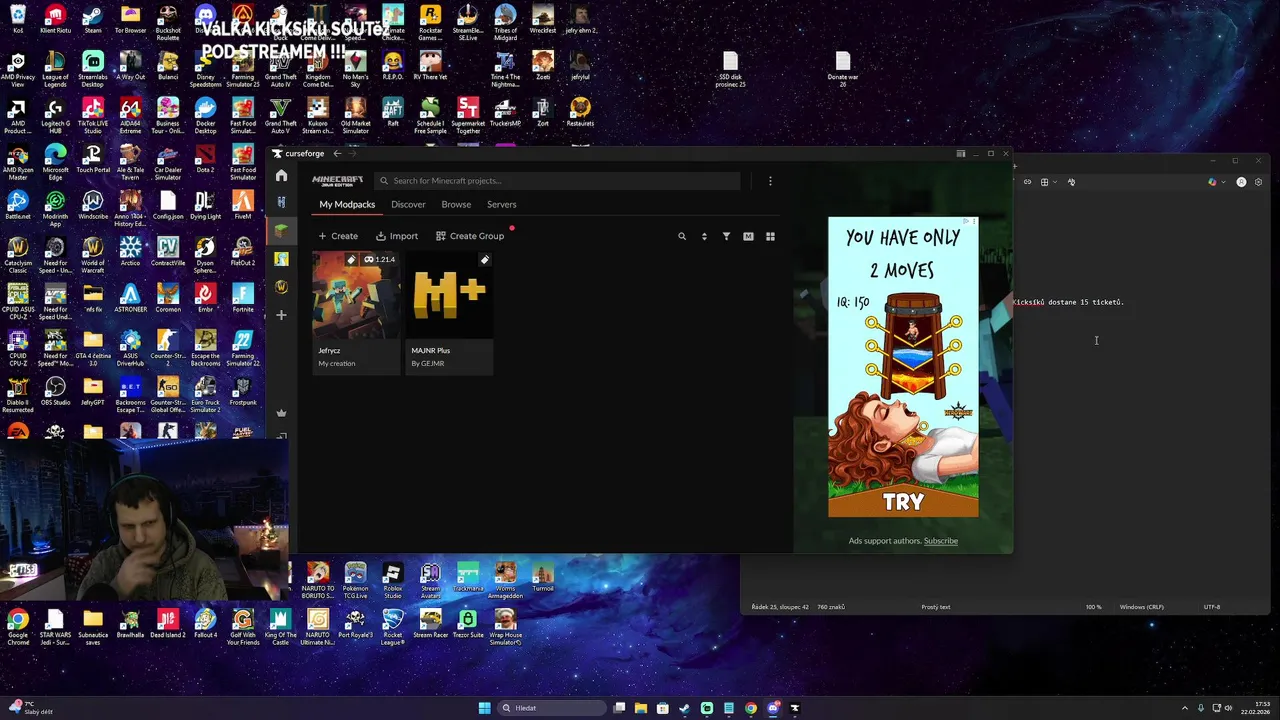1280x720 pixels.
Task: Open the Jefrycz modpack thumbnail
Action: [x=356, y=296]
